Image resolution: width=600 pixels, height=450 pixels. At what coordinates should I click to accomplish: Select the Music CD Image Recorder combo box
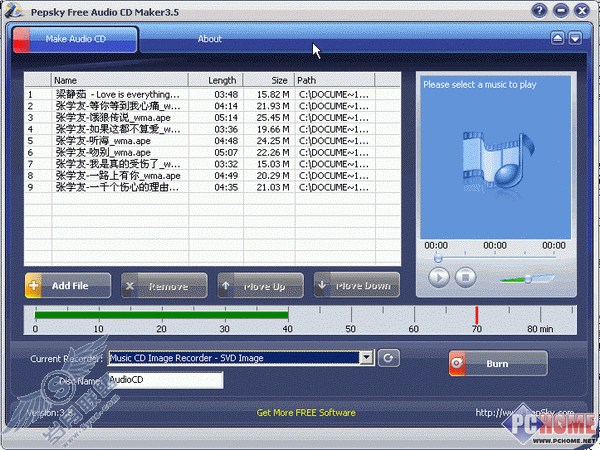coord(241,358)
